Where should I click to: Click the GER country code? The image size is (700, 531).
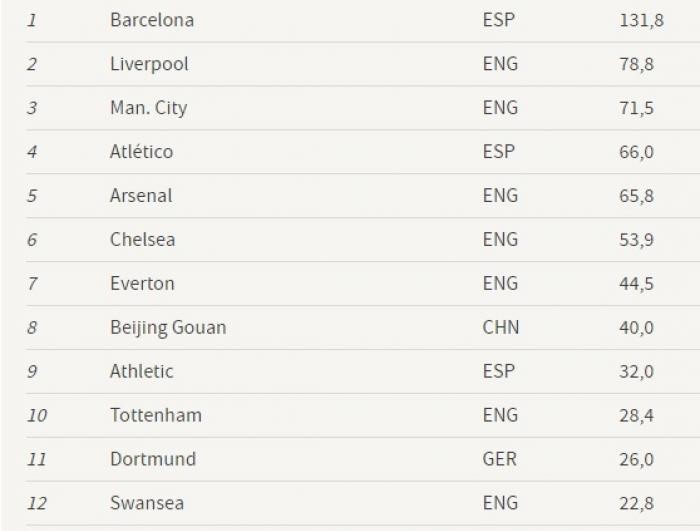(x=500, y=459)
